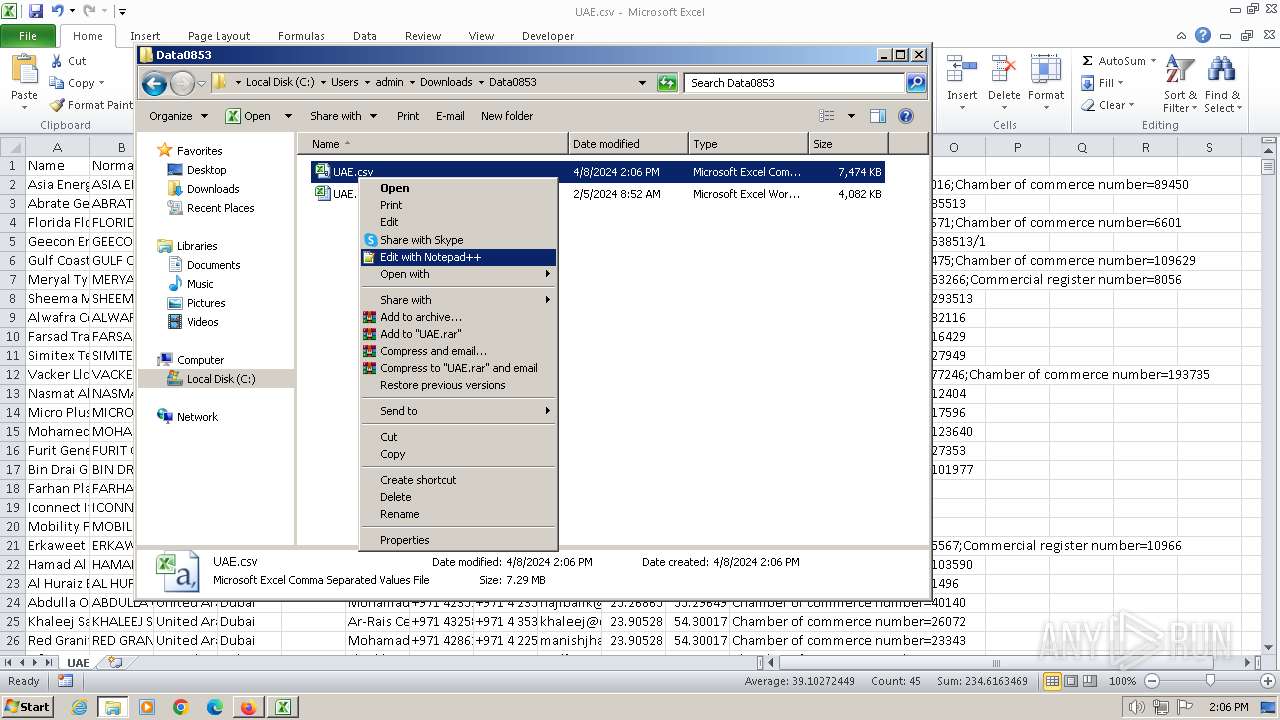
Task: Click the Paste icon in Clipboard group
Action: click(24, 71)
